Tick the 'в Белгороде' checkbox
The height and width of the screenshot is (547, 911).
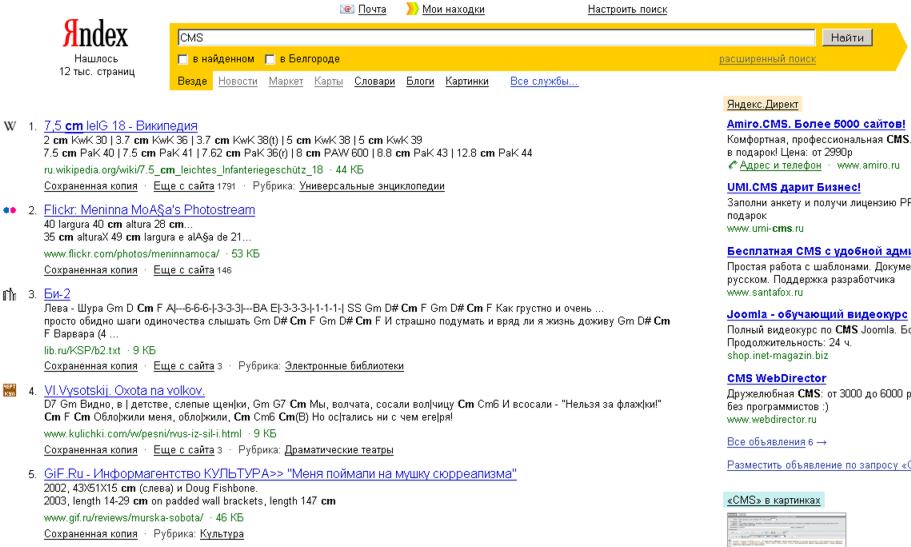tap(269, 60)
